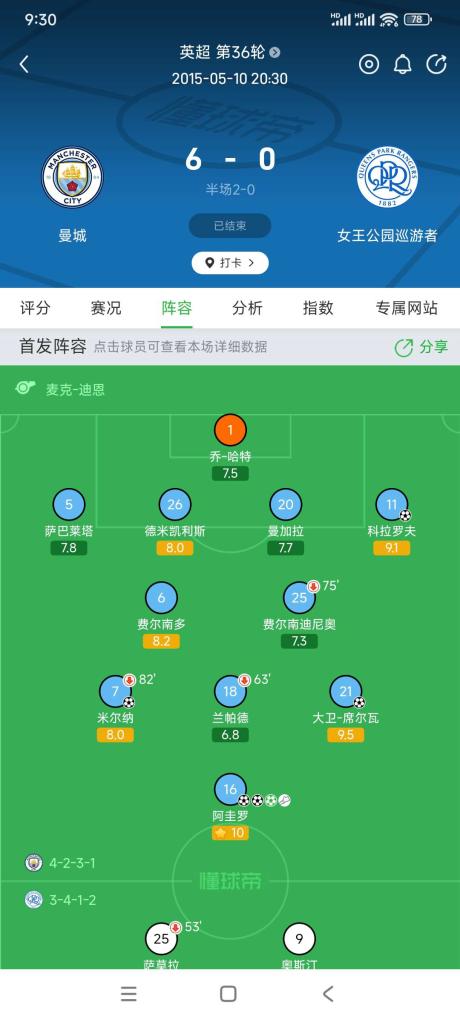The image size is (460, 1022).
Task: Tap the 已结束 status button
Action: point(230,226)
